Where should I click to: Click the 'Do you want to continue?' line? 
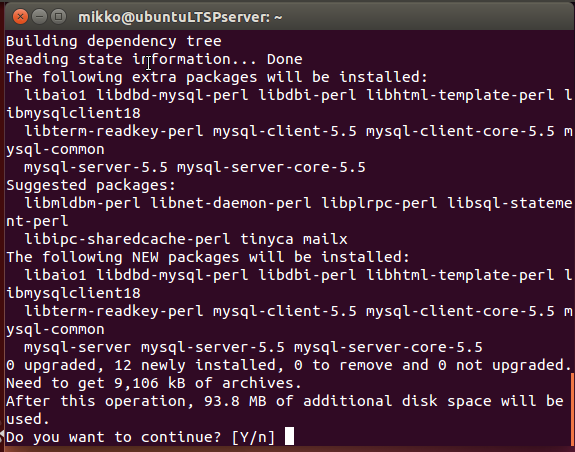(140, 437)
